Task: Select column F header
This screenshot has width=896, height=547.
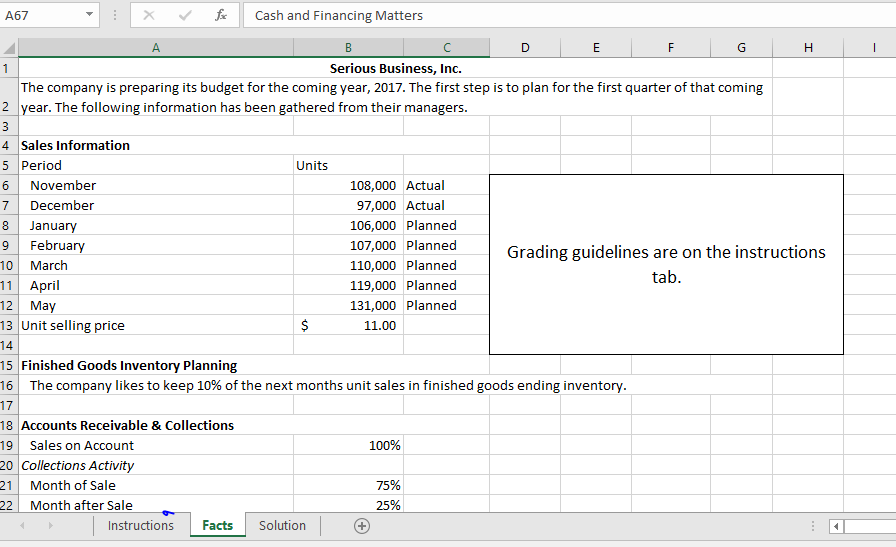Action: (671, 48)
